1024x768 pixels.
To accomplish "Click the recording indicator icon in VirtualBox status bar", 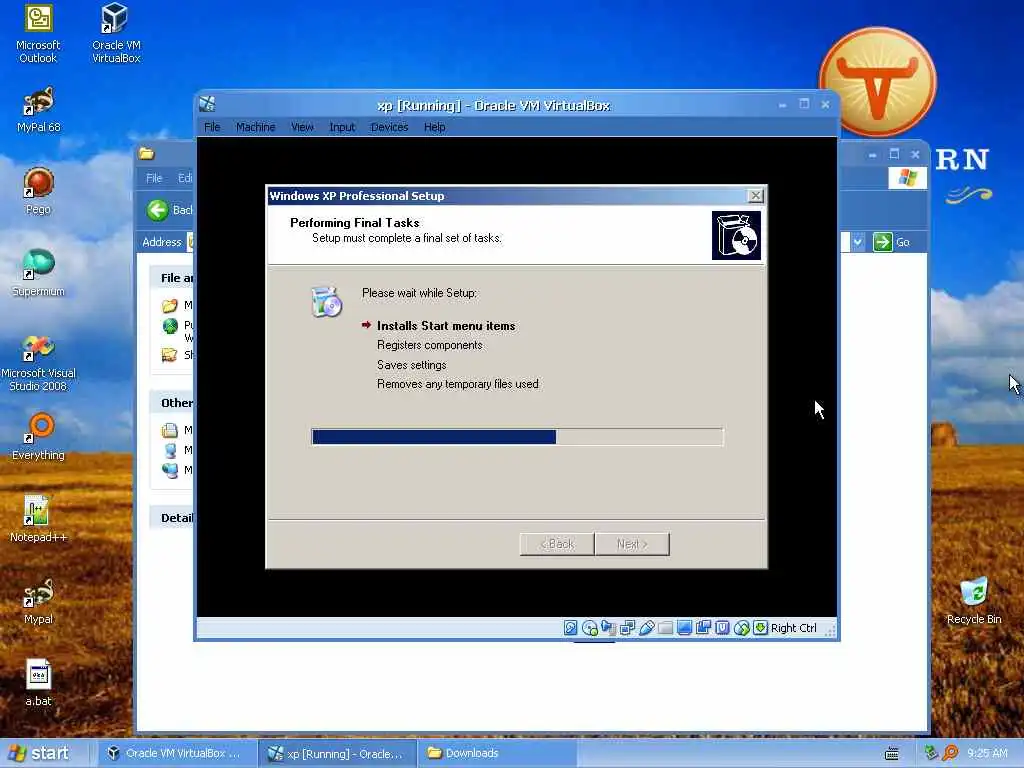I will coord(703,628).
